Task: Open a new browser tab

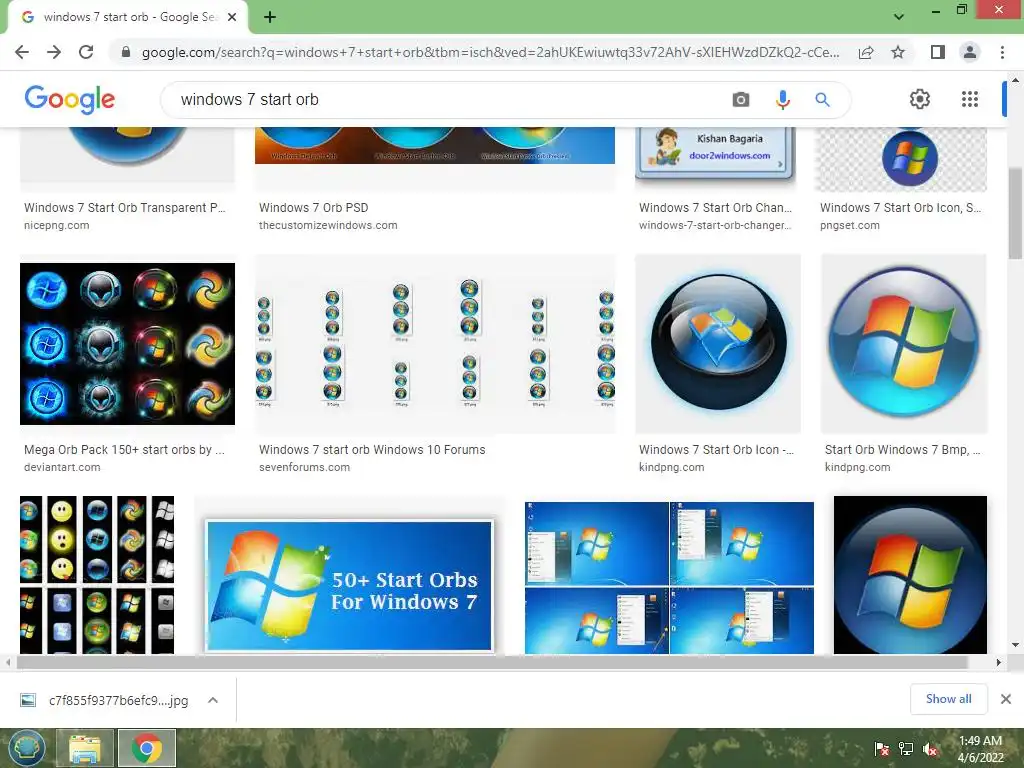Action: point(270,17)
